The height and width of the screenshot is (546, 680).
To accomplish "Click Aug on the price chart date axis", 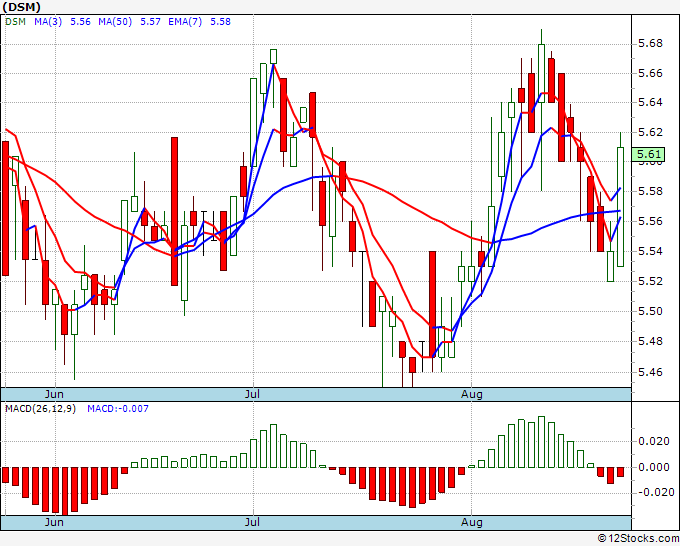I will tap(471, 394).
